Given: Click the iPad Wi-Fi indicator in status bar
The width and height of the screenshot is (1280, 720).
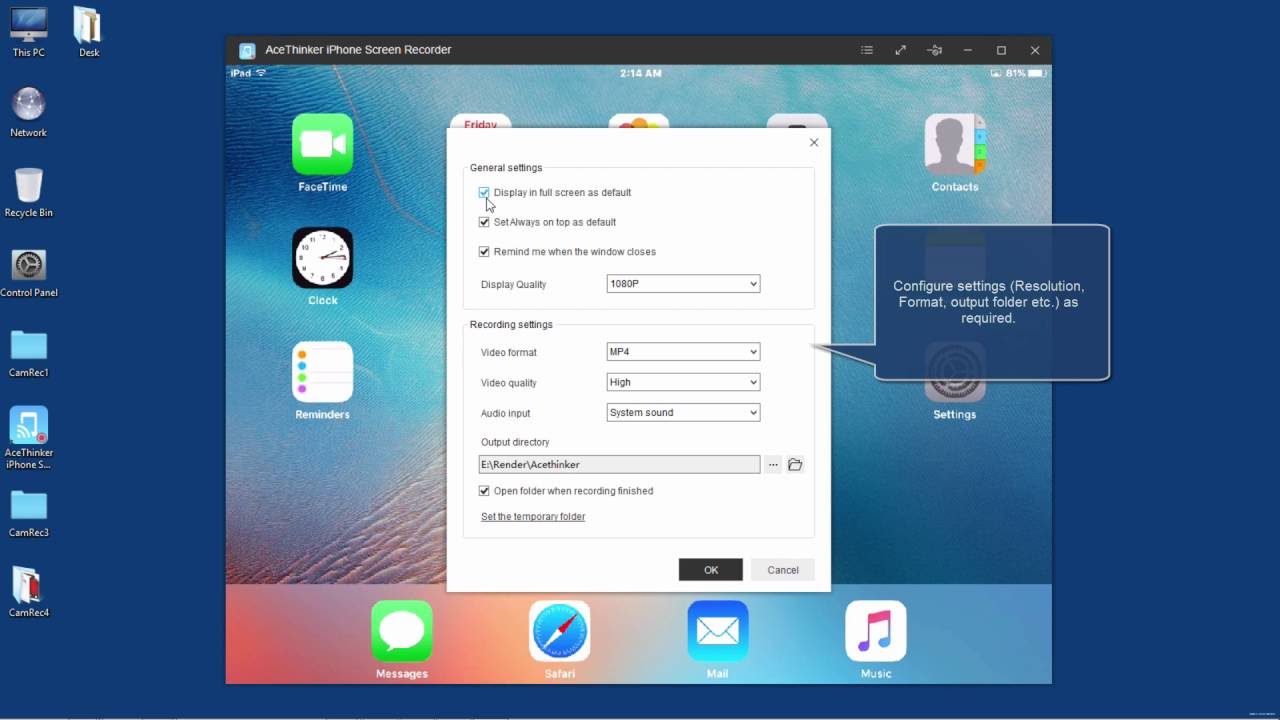Looking at the screenshot, I should pos(262,73).
